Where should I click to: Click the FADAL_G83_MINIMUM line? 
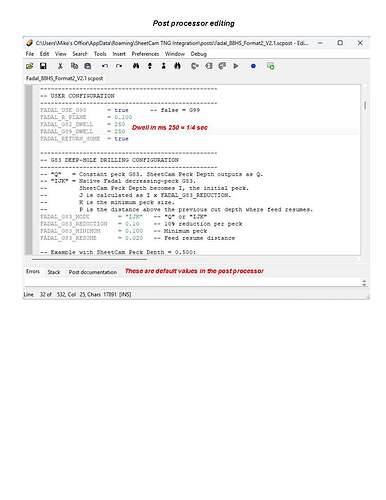click(124, 231)
